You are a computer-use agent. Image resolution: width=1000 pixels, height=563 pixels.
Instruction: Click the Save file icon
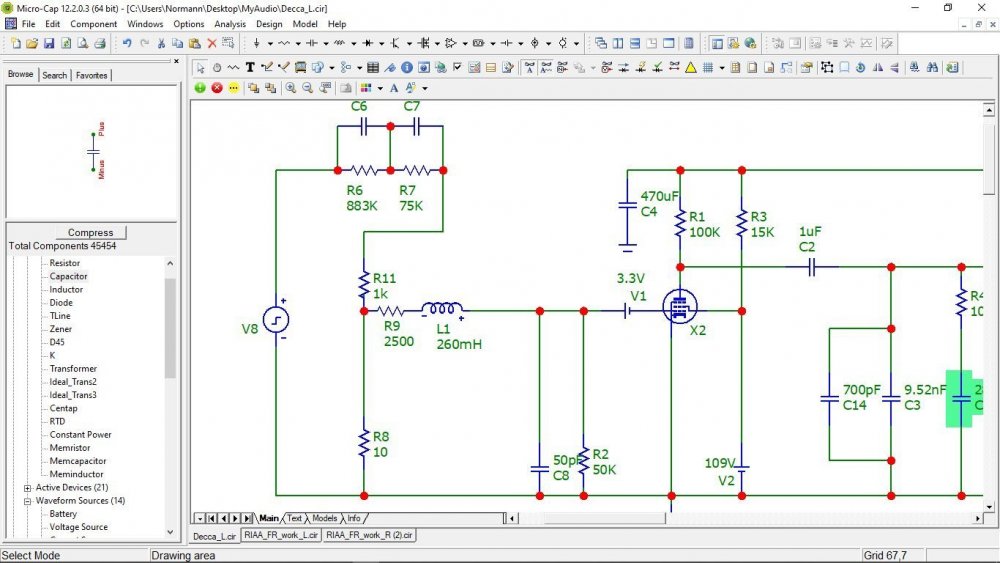[x=50, y=43]
